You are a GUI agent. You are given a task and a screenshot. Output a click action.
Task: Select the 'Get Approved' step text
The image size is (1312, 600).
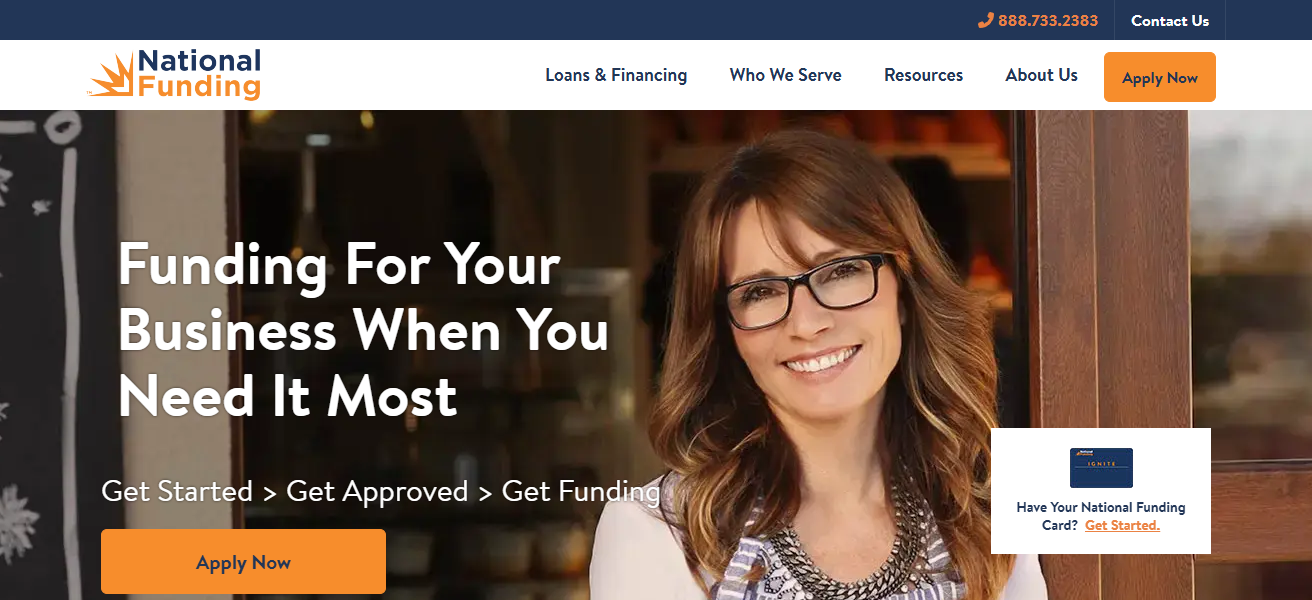click(x=377, y=492)
